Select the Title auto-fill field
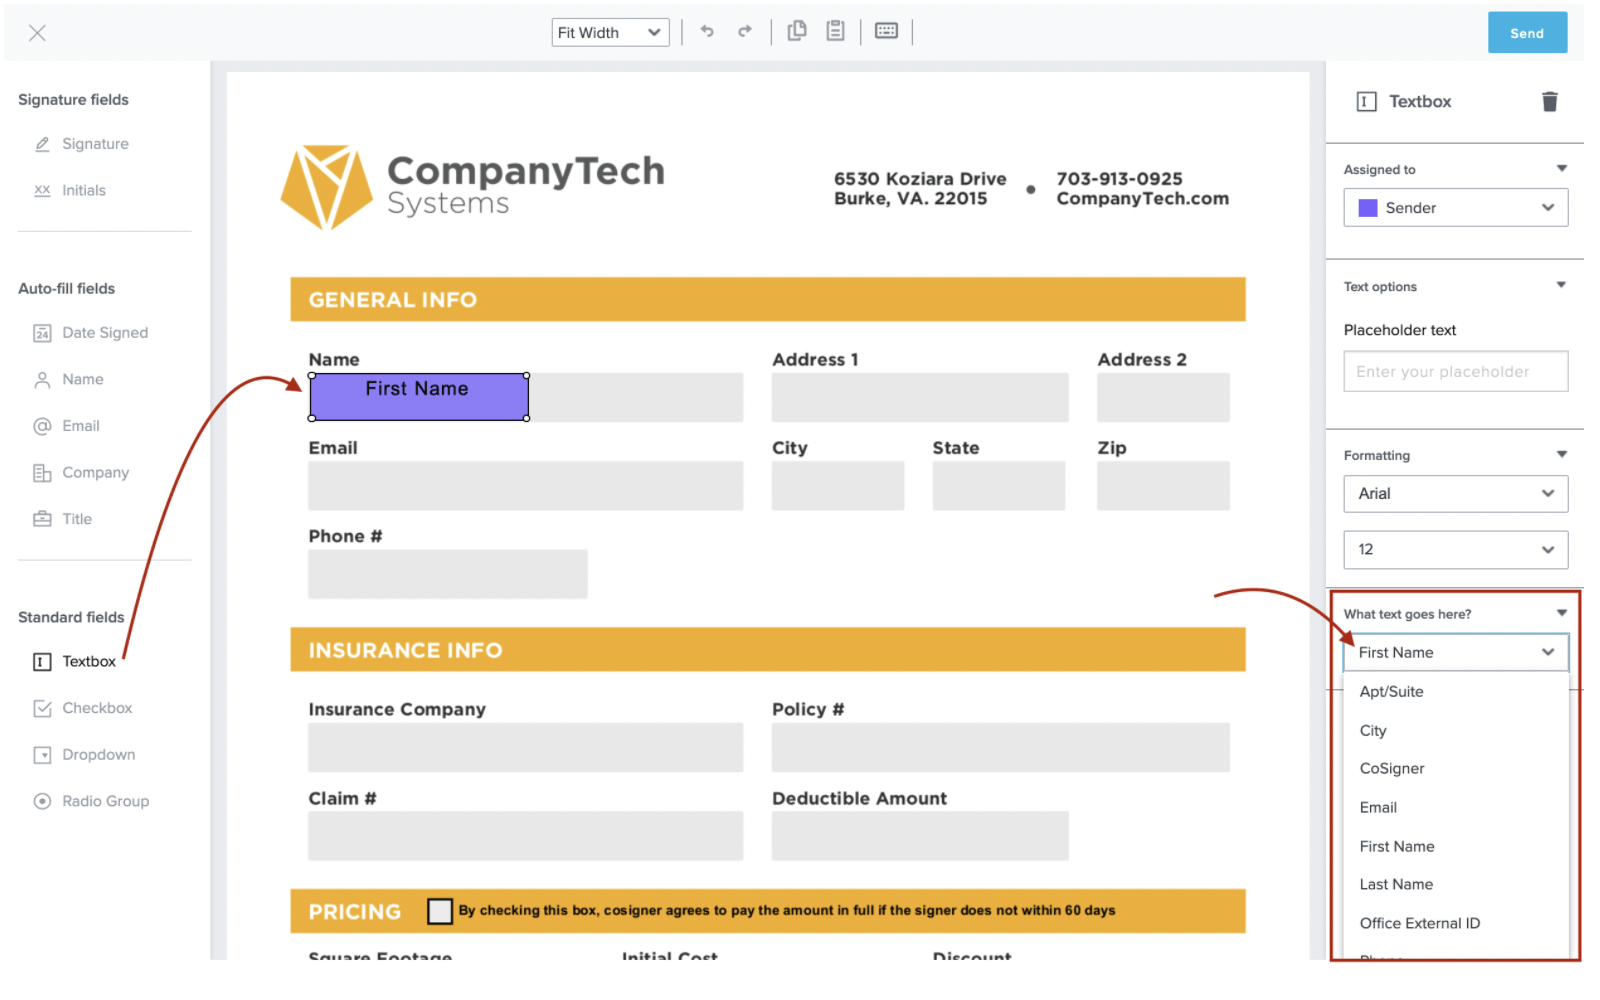The width and height of the screenshot is (1600, 1000). point(76,518)
